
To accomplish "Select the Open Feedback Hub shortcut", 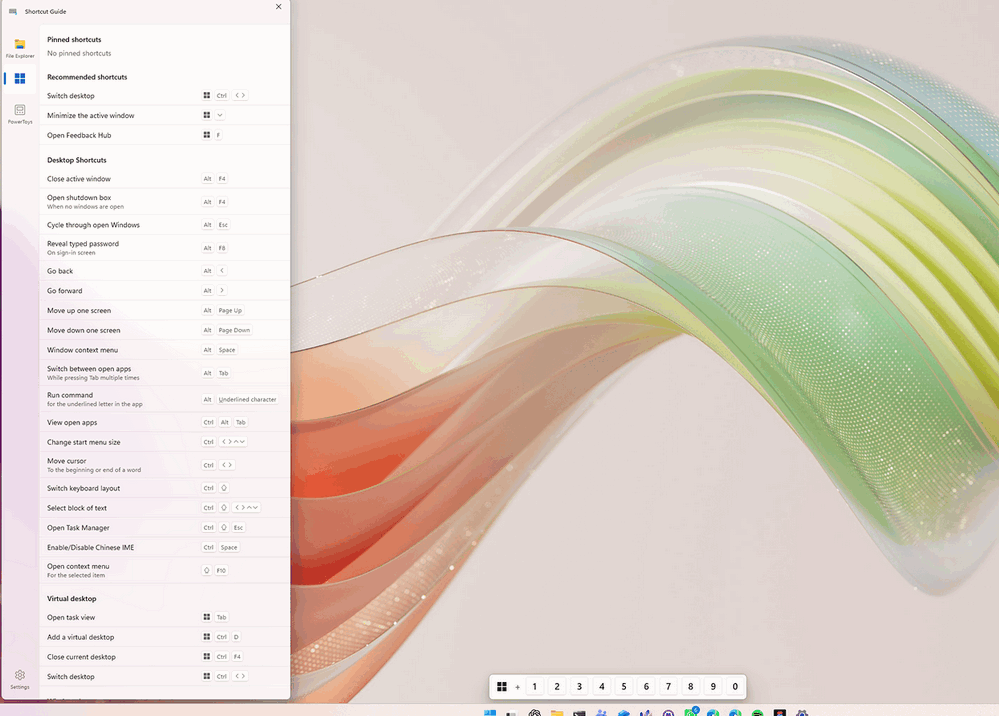I will pos(164,135).
